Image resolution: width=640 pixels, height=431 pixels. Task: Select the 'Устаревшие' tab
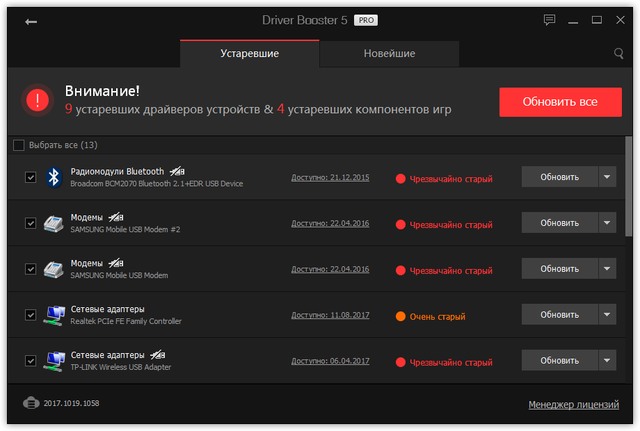pyautogui.click(x=249, y=54)
